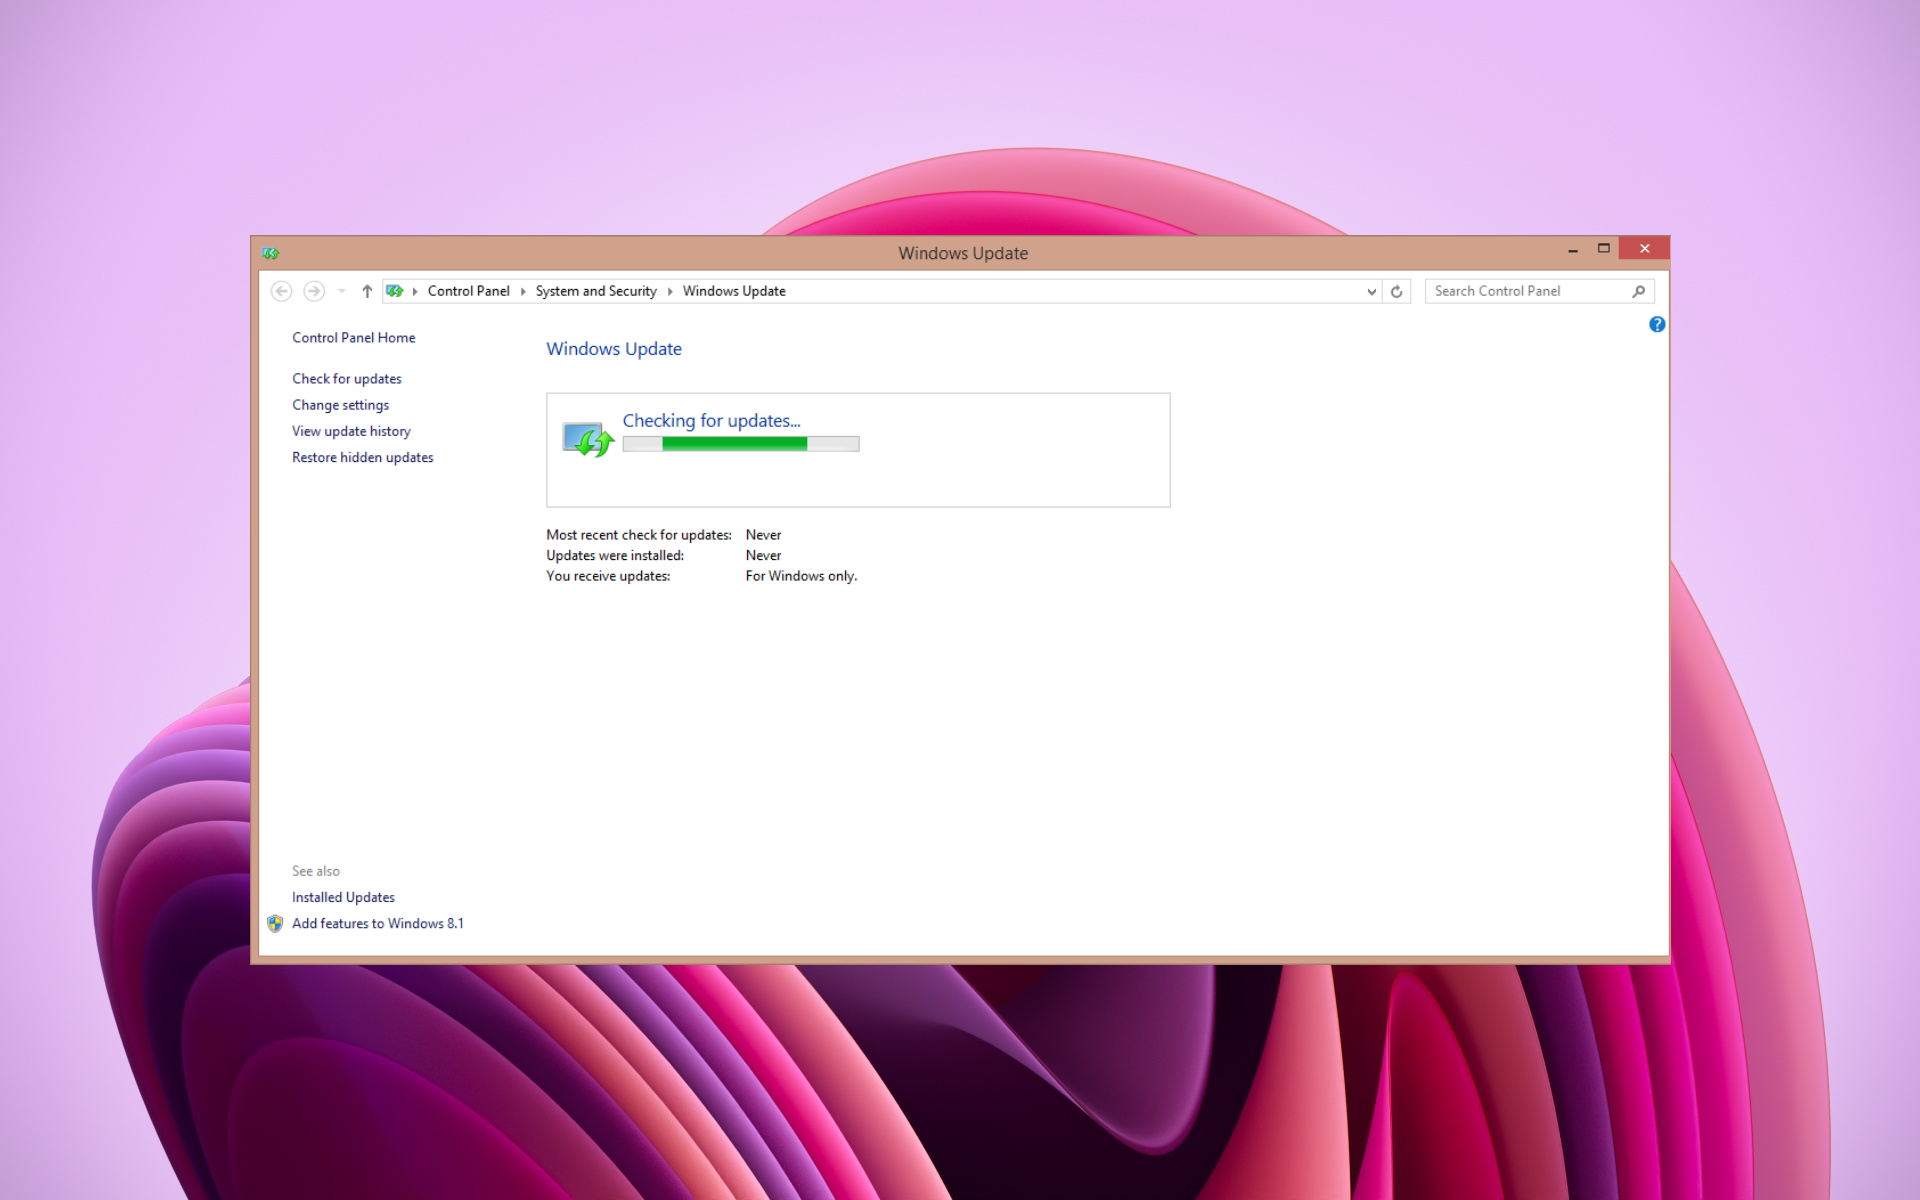Click the Forward navigation arrow
The width and height of the screenshot is (1920, 1200).
[314, 291]
